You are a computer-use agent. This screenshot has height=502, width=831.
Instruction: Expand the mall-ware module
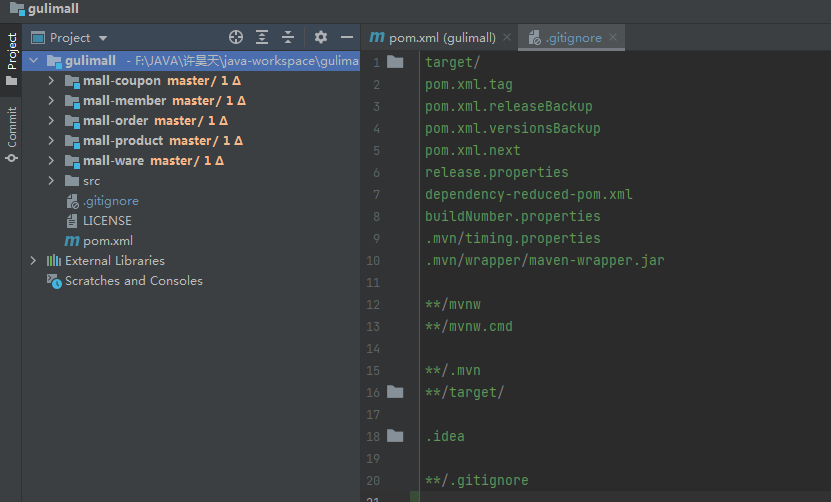[x=51, y=161]
